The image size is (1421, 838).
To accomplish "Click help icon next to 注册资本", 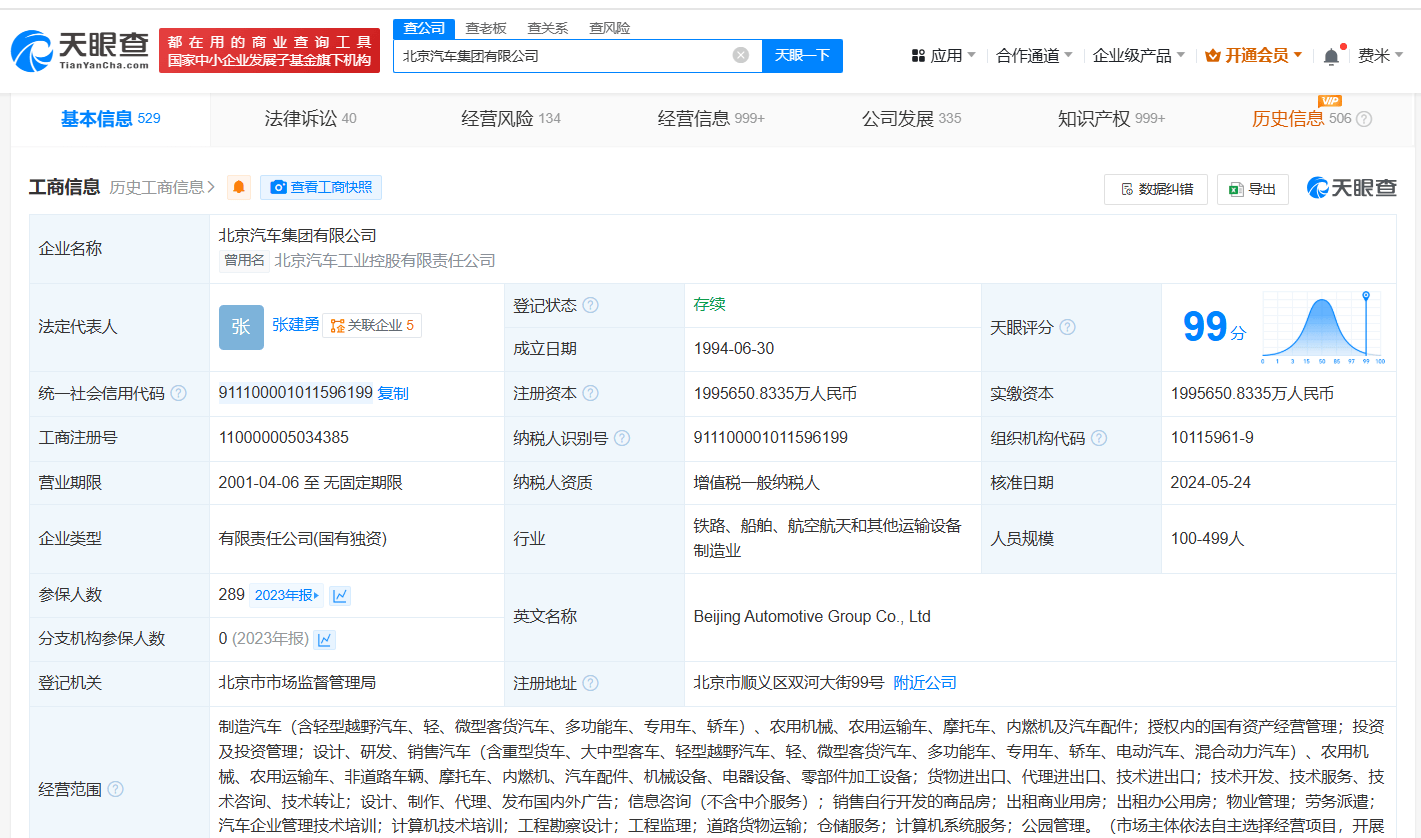I will (x=590, y=393).
